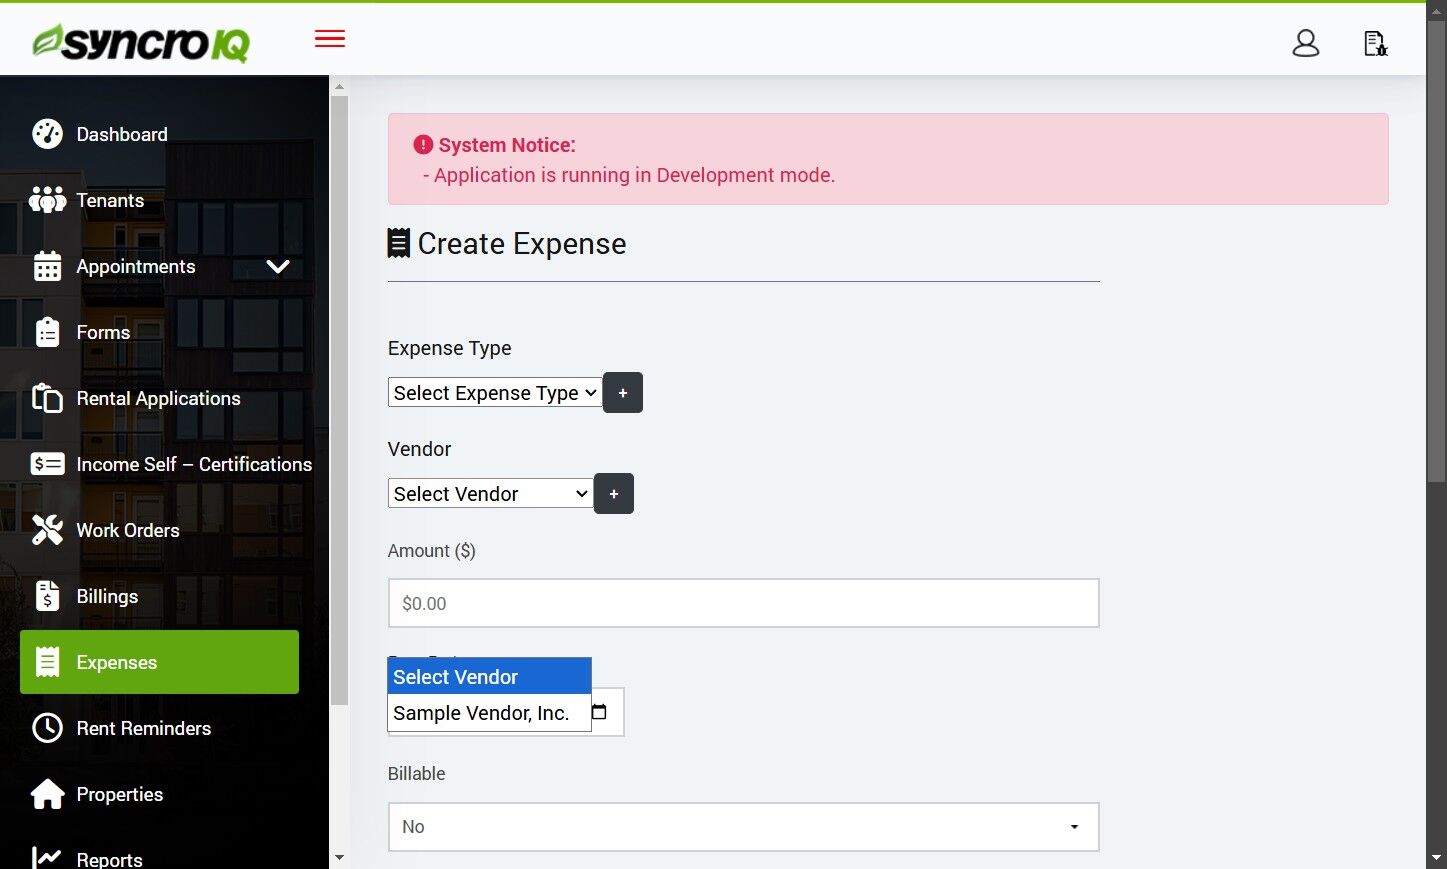Viewport: 1447px width, 869px height.
Task: Click the Dashboard gauge icon
Action: pyautogui.click(x=47, y=134)
